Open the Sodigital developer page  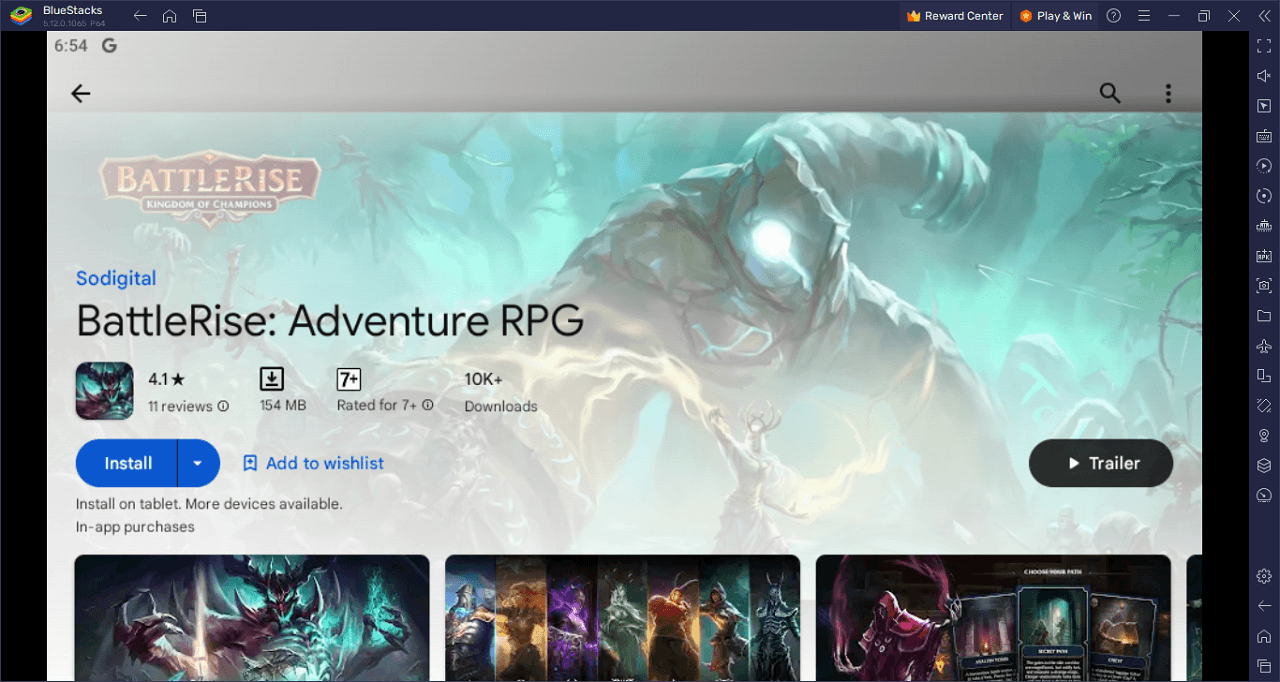pyautogui.click(x=116, y=278)
